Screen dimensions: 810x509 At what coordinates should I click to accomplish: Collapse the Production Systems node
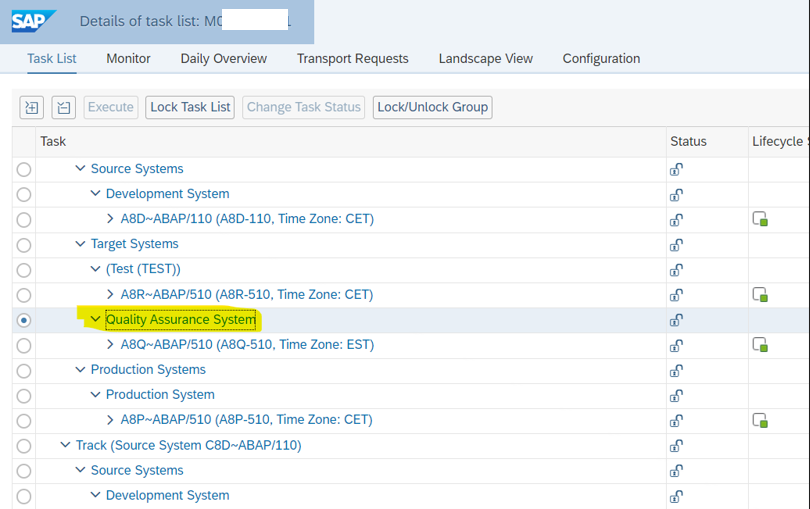tap(80, 369)
